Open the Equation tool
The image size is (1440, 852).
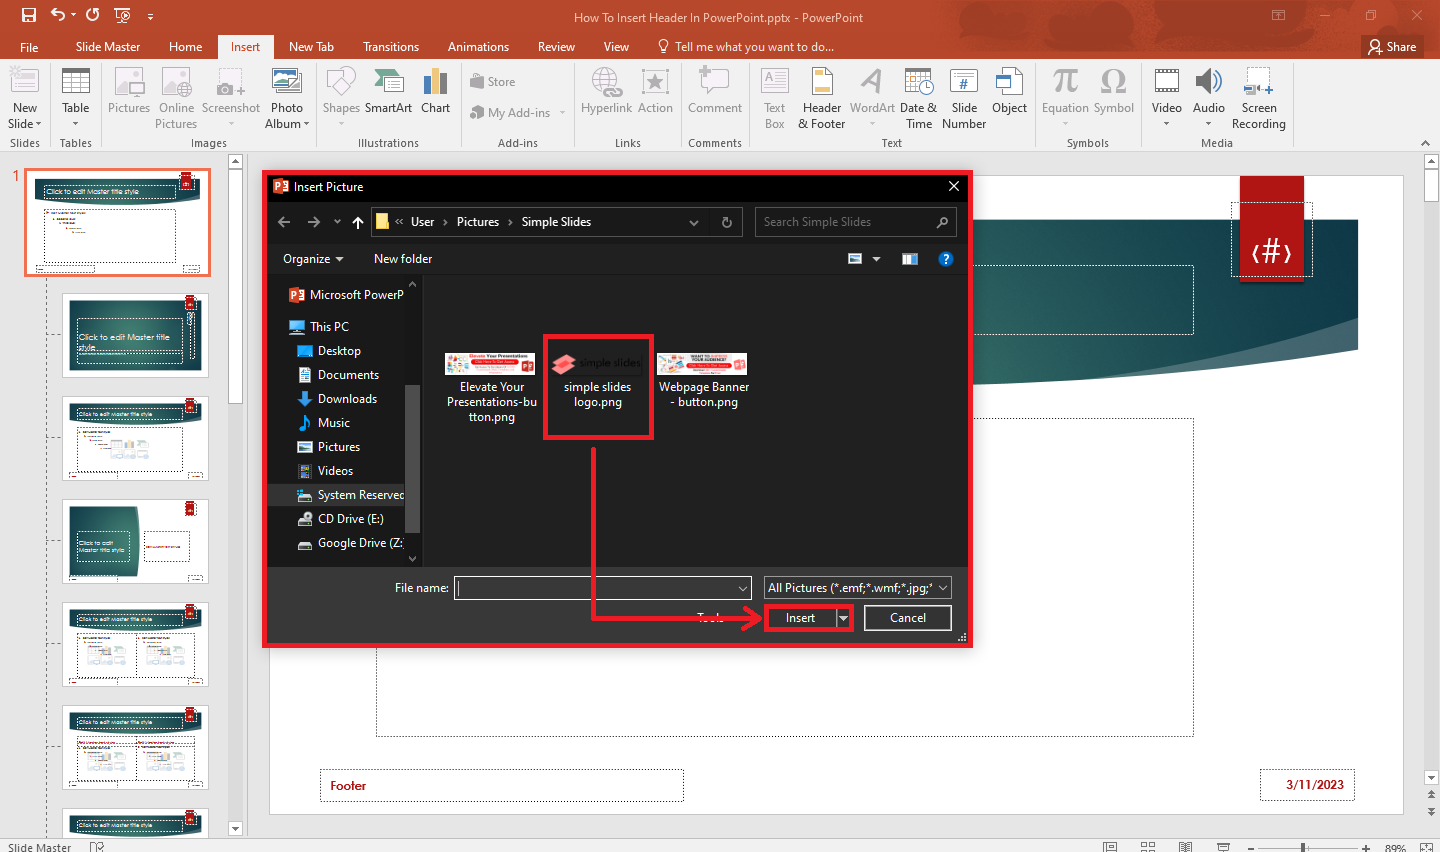click(1064, 97)
